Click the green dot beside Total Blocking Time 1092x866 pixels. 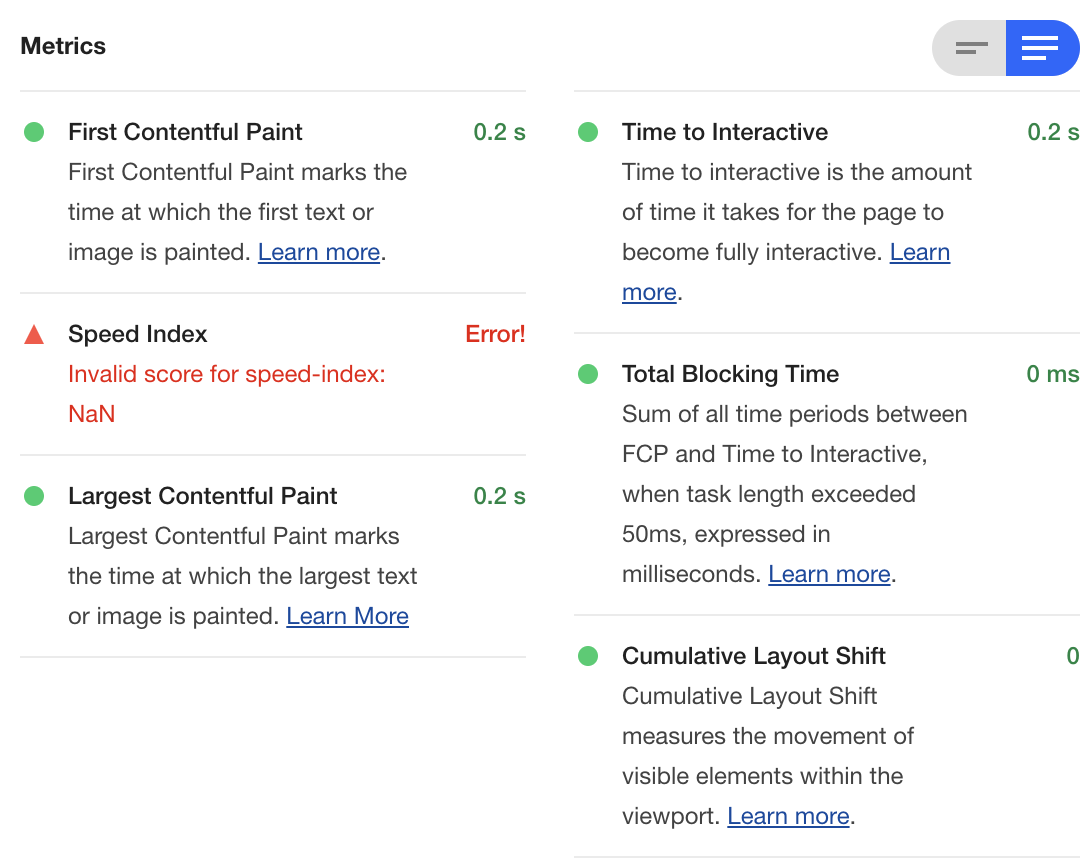[x=587, y=373]
